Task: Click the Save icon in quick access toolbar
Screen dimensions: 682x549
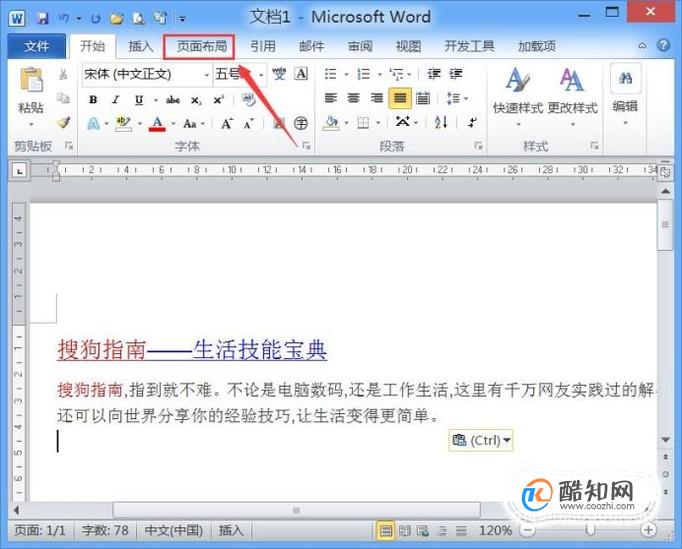Action: 42,18
